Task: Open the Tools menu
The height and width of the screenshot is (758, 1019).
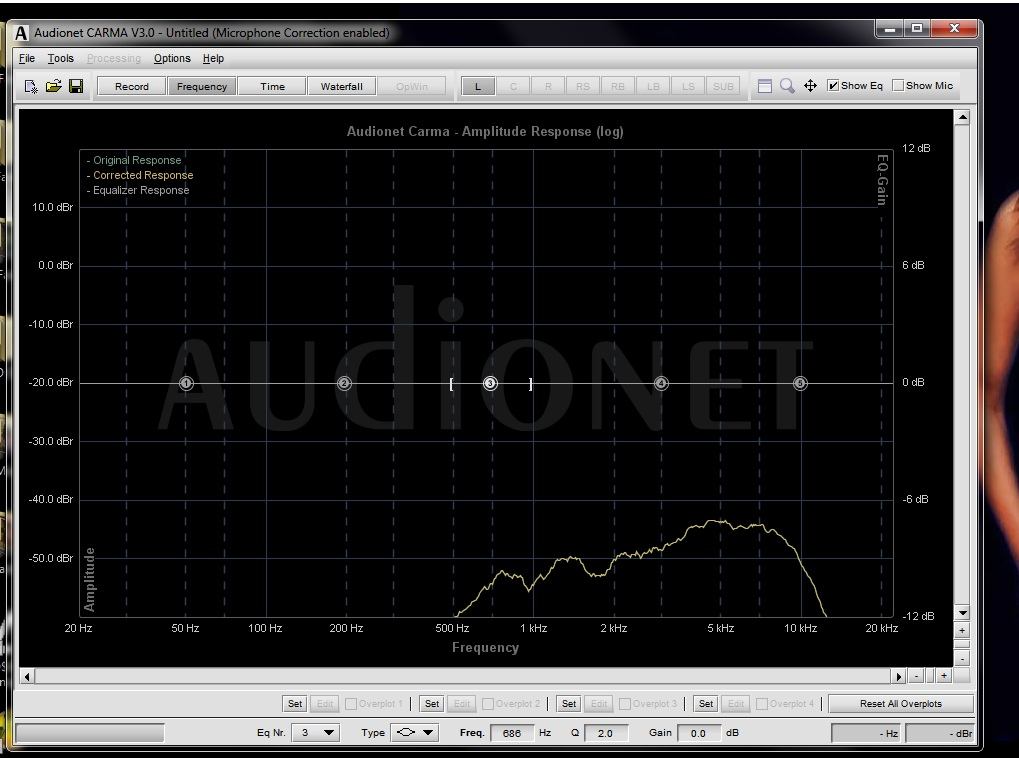Action: coord(60,59)
